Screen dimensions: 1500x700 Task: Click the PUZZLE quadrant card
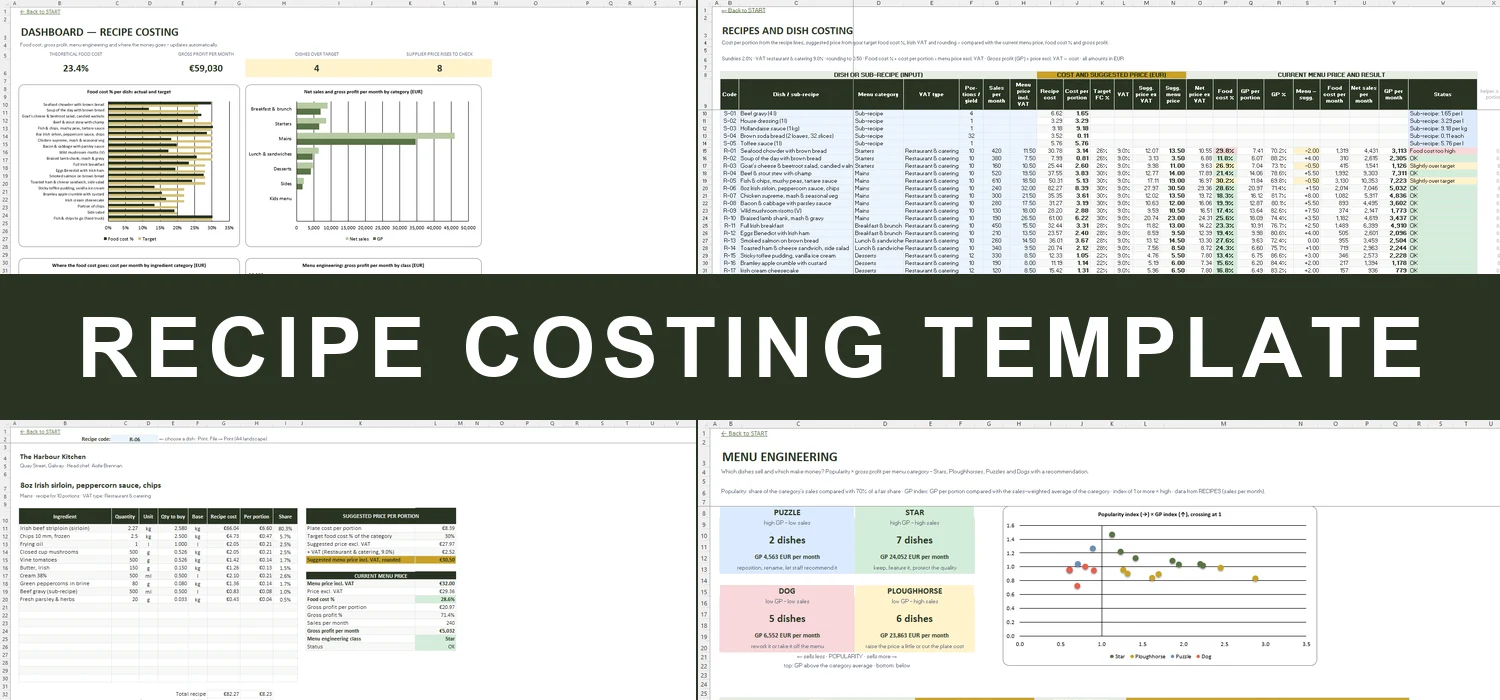(x=787, y=540)
